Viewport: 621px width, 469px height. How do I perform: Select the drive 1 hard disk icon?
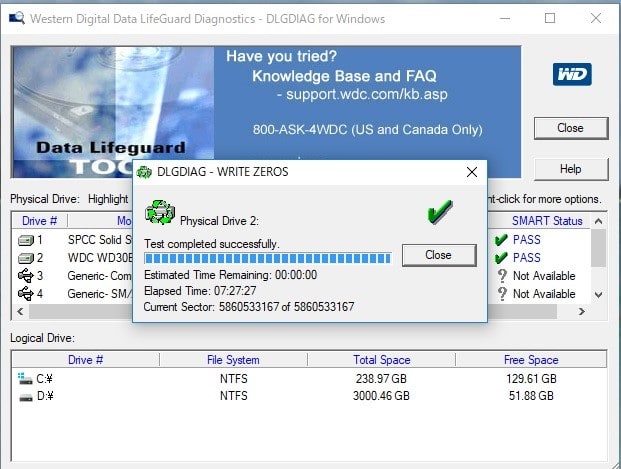(26, 240)
